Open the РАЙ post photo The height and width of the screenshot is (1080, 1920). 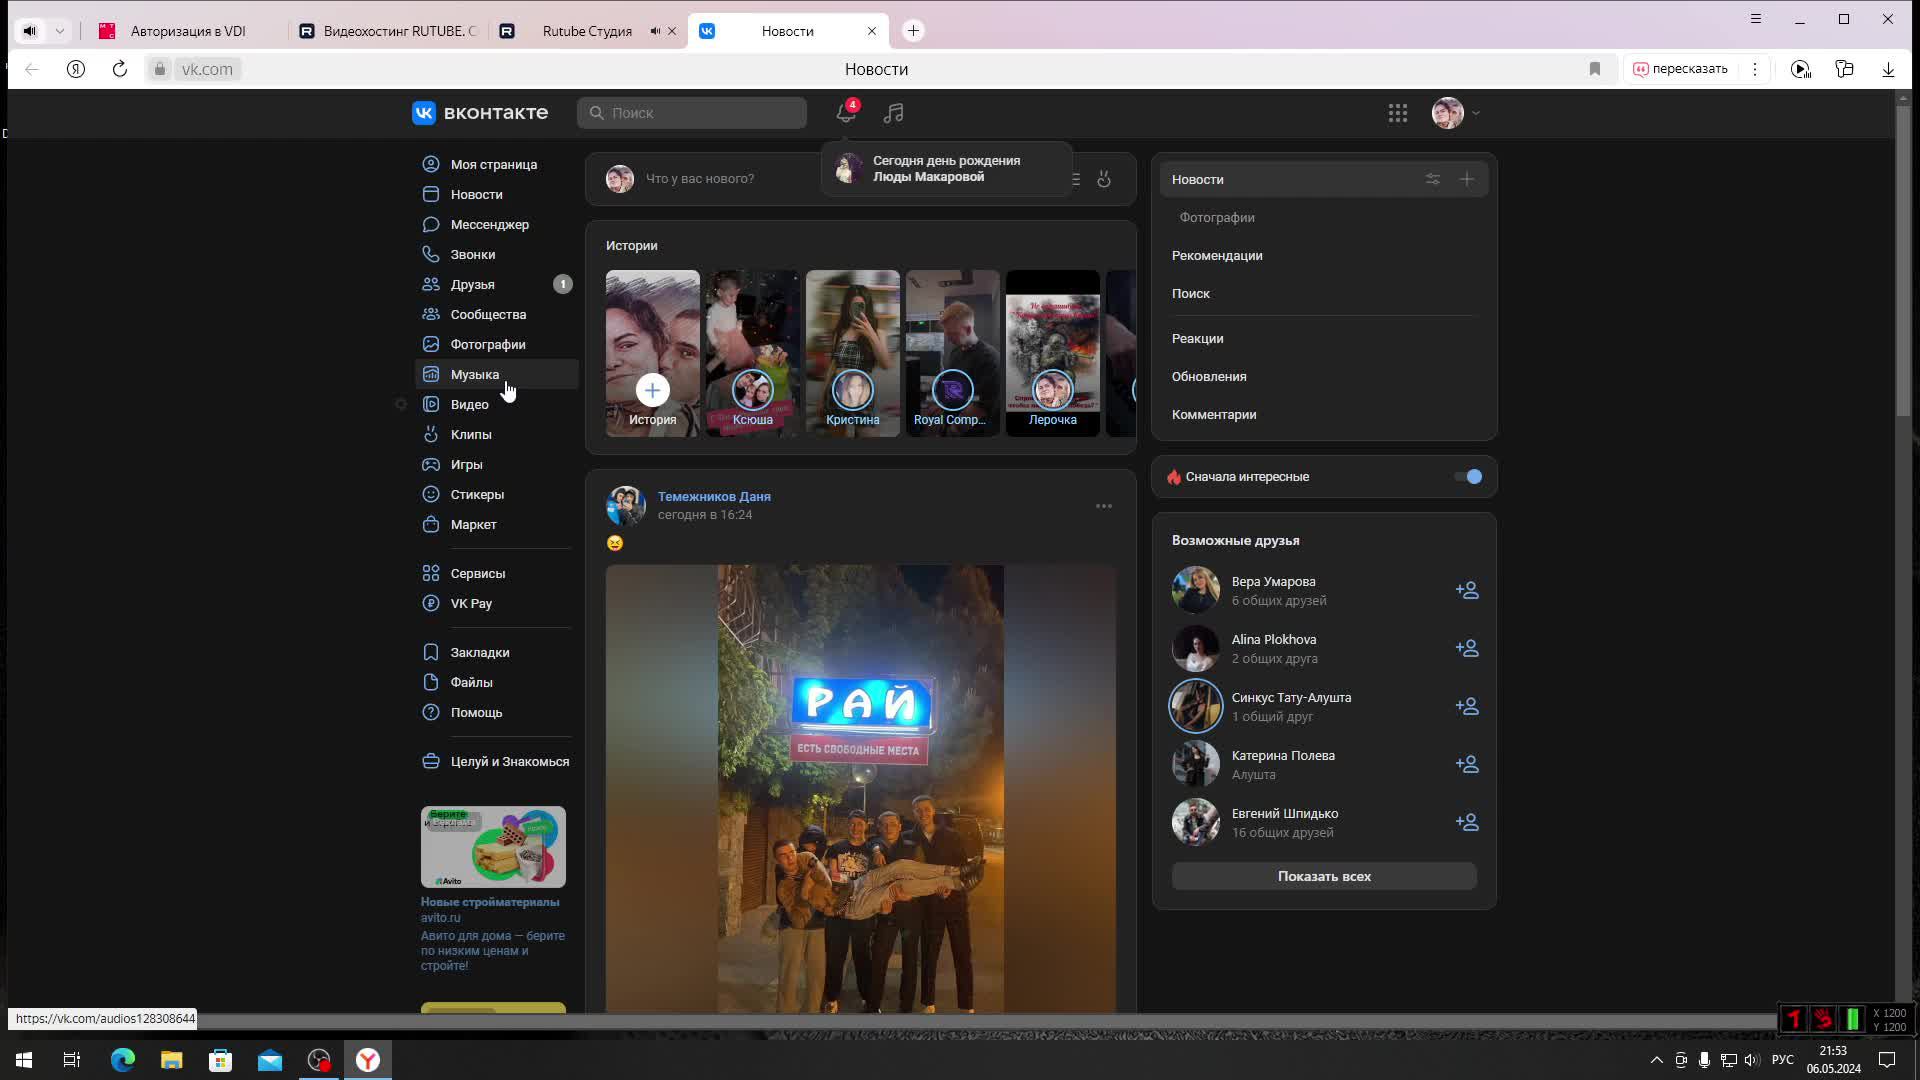pyautogui.click(x=861, y=790)
